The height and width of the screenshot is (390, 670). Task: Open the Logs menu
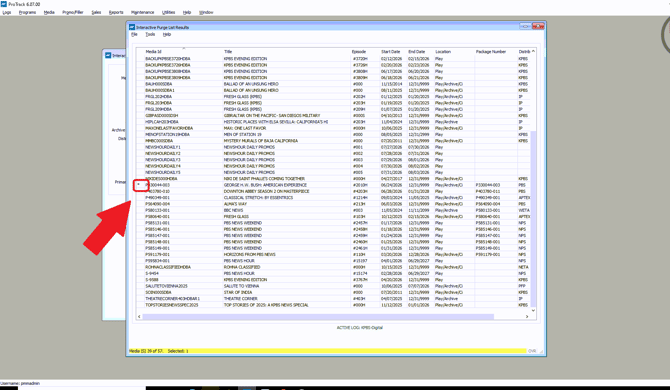pos(7,12)
